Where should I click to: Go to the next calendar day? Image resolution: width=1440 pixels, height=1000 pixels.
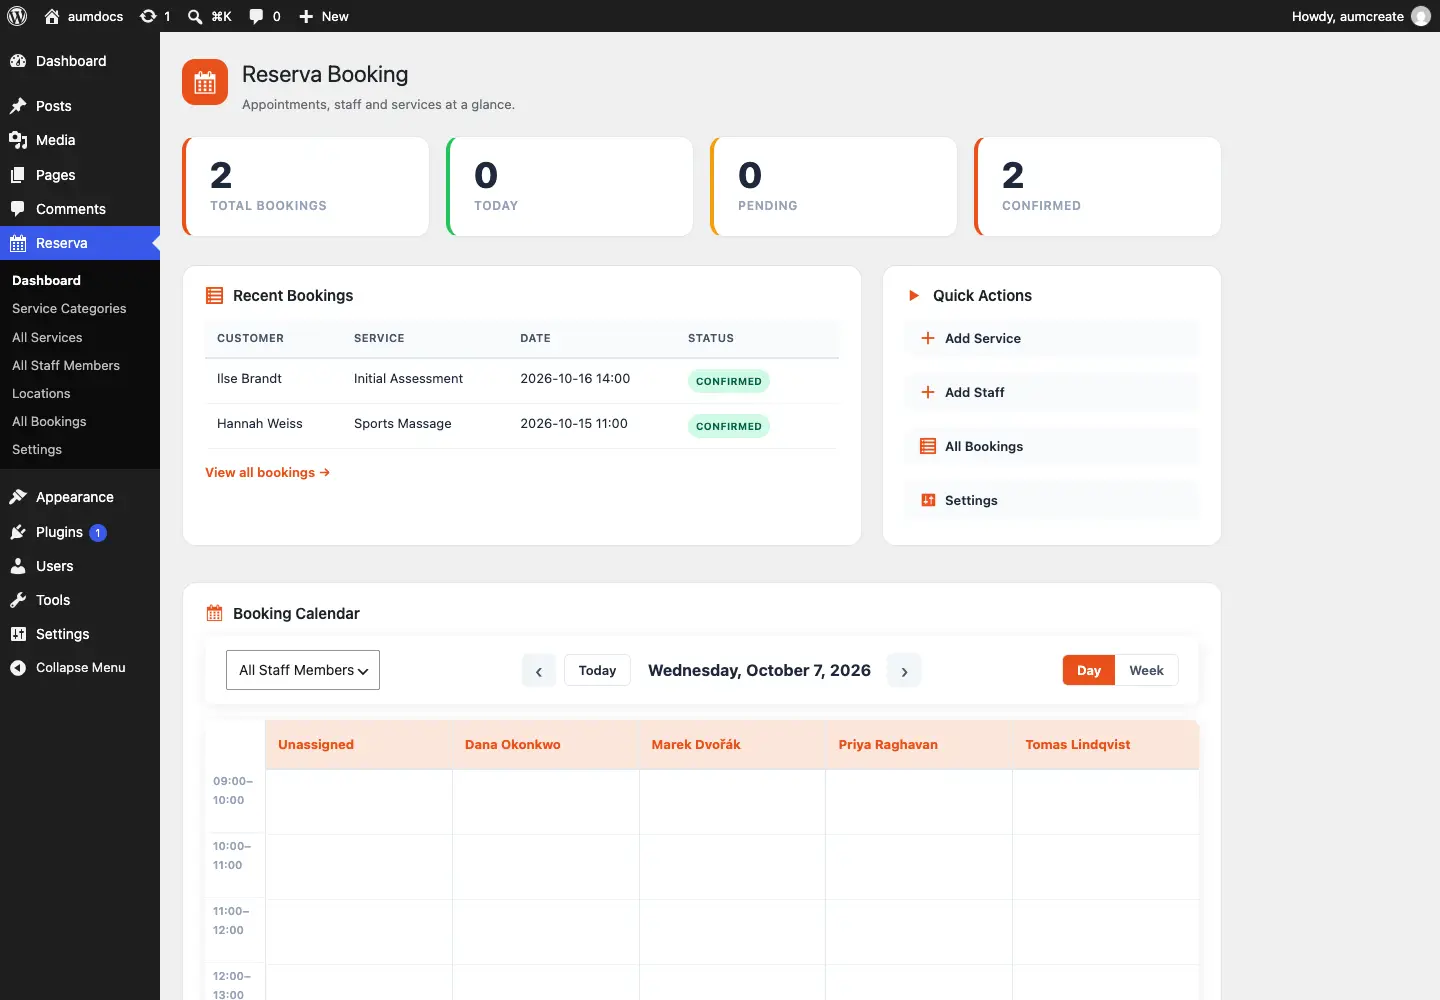(904, 671)
